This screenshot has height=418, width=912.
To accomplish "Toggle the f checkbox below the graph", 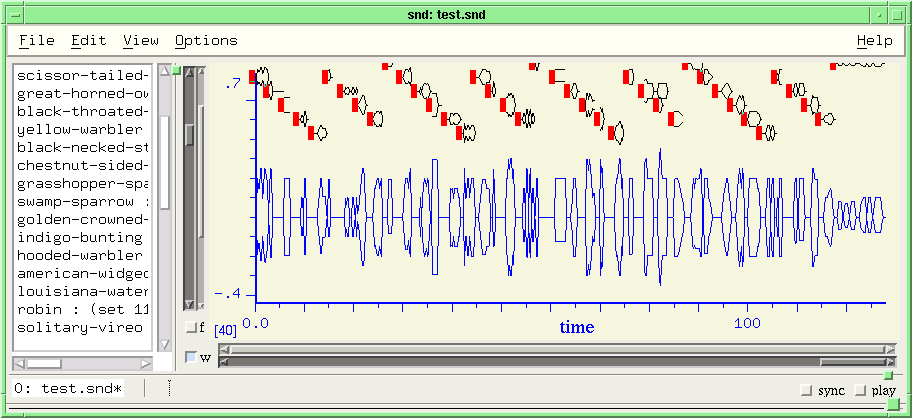I will point(191,327).
